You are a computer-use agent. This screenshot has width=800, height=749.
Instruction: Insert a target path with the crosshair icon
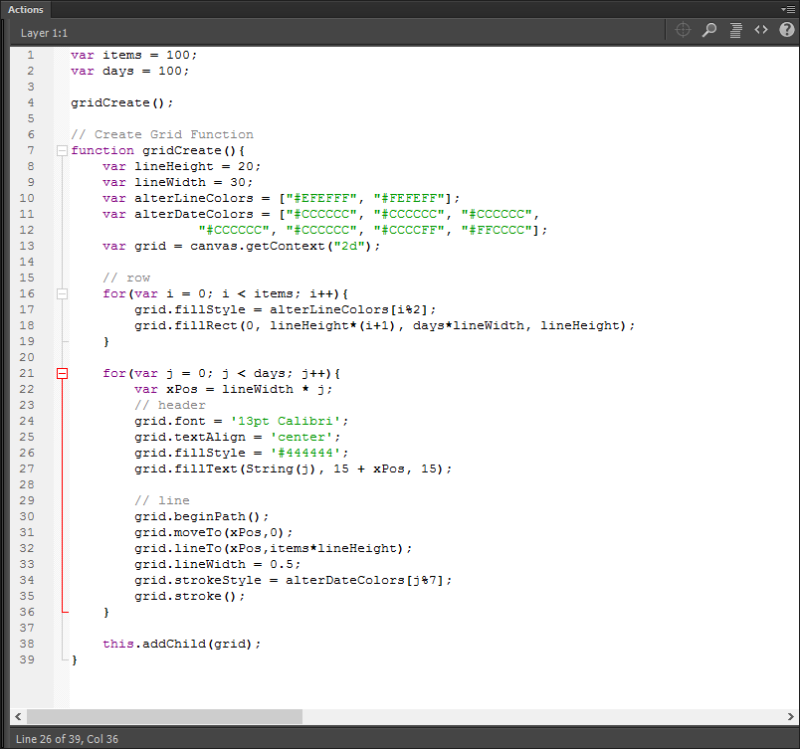point(682,30)
